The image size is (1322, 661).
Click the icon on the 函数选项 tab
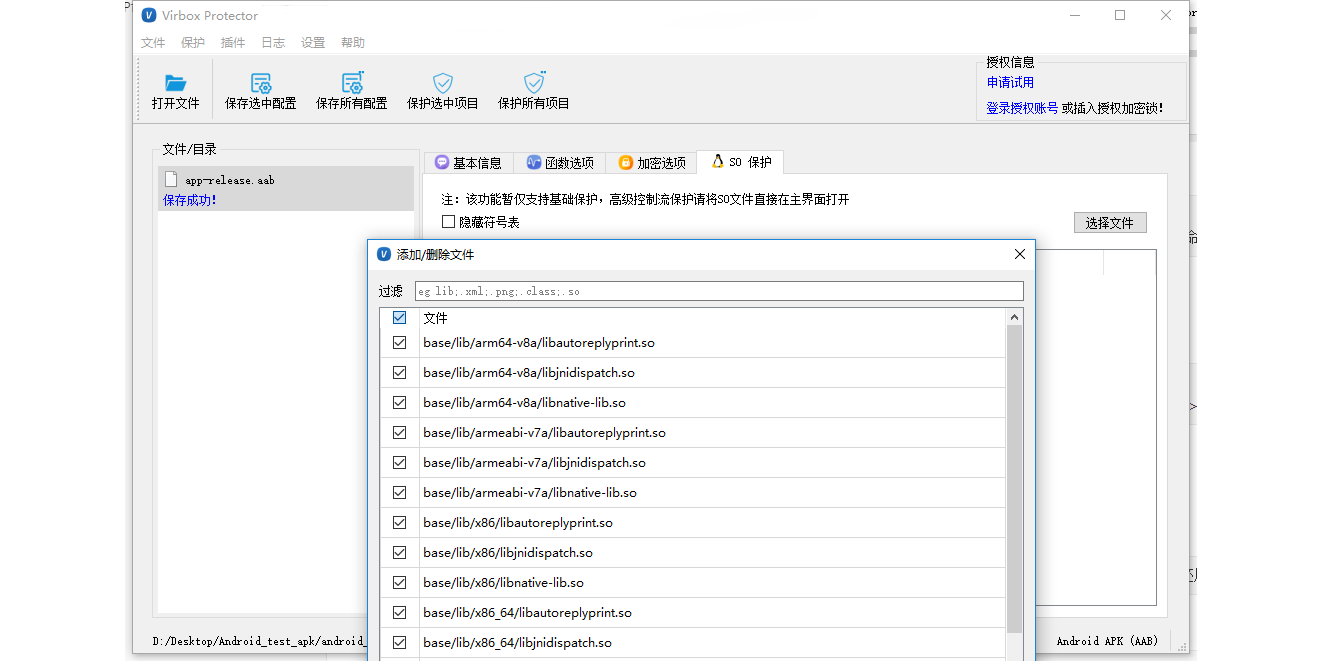click(533, 161)
